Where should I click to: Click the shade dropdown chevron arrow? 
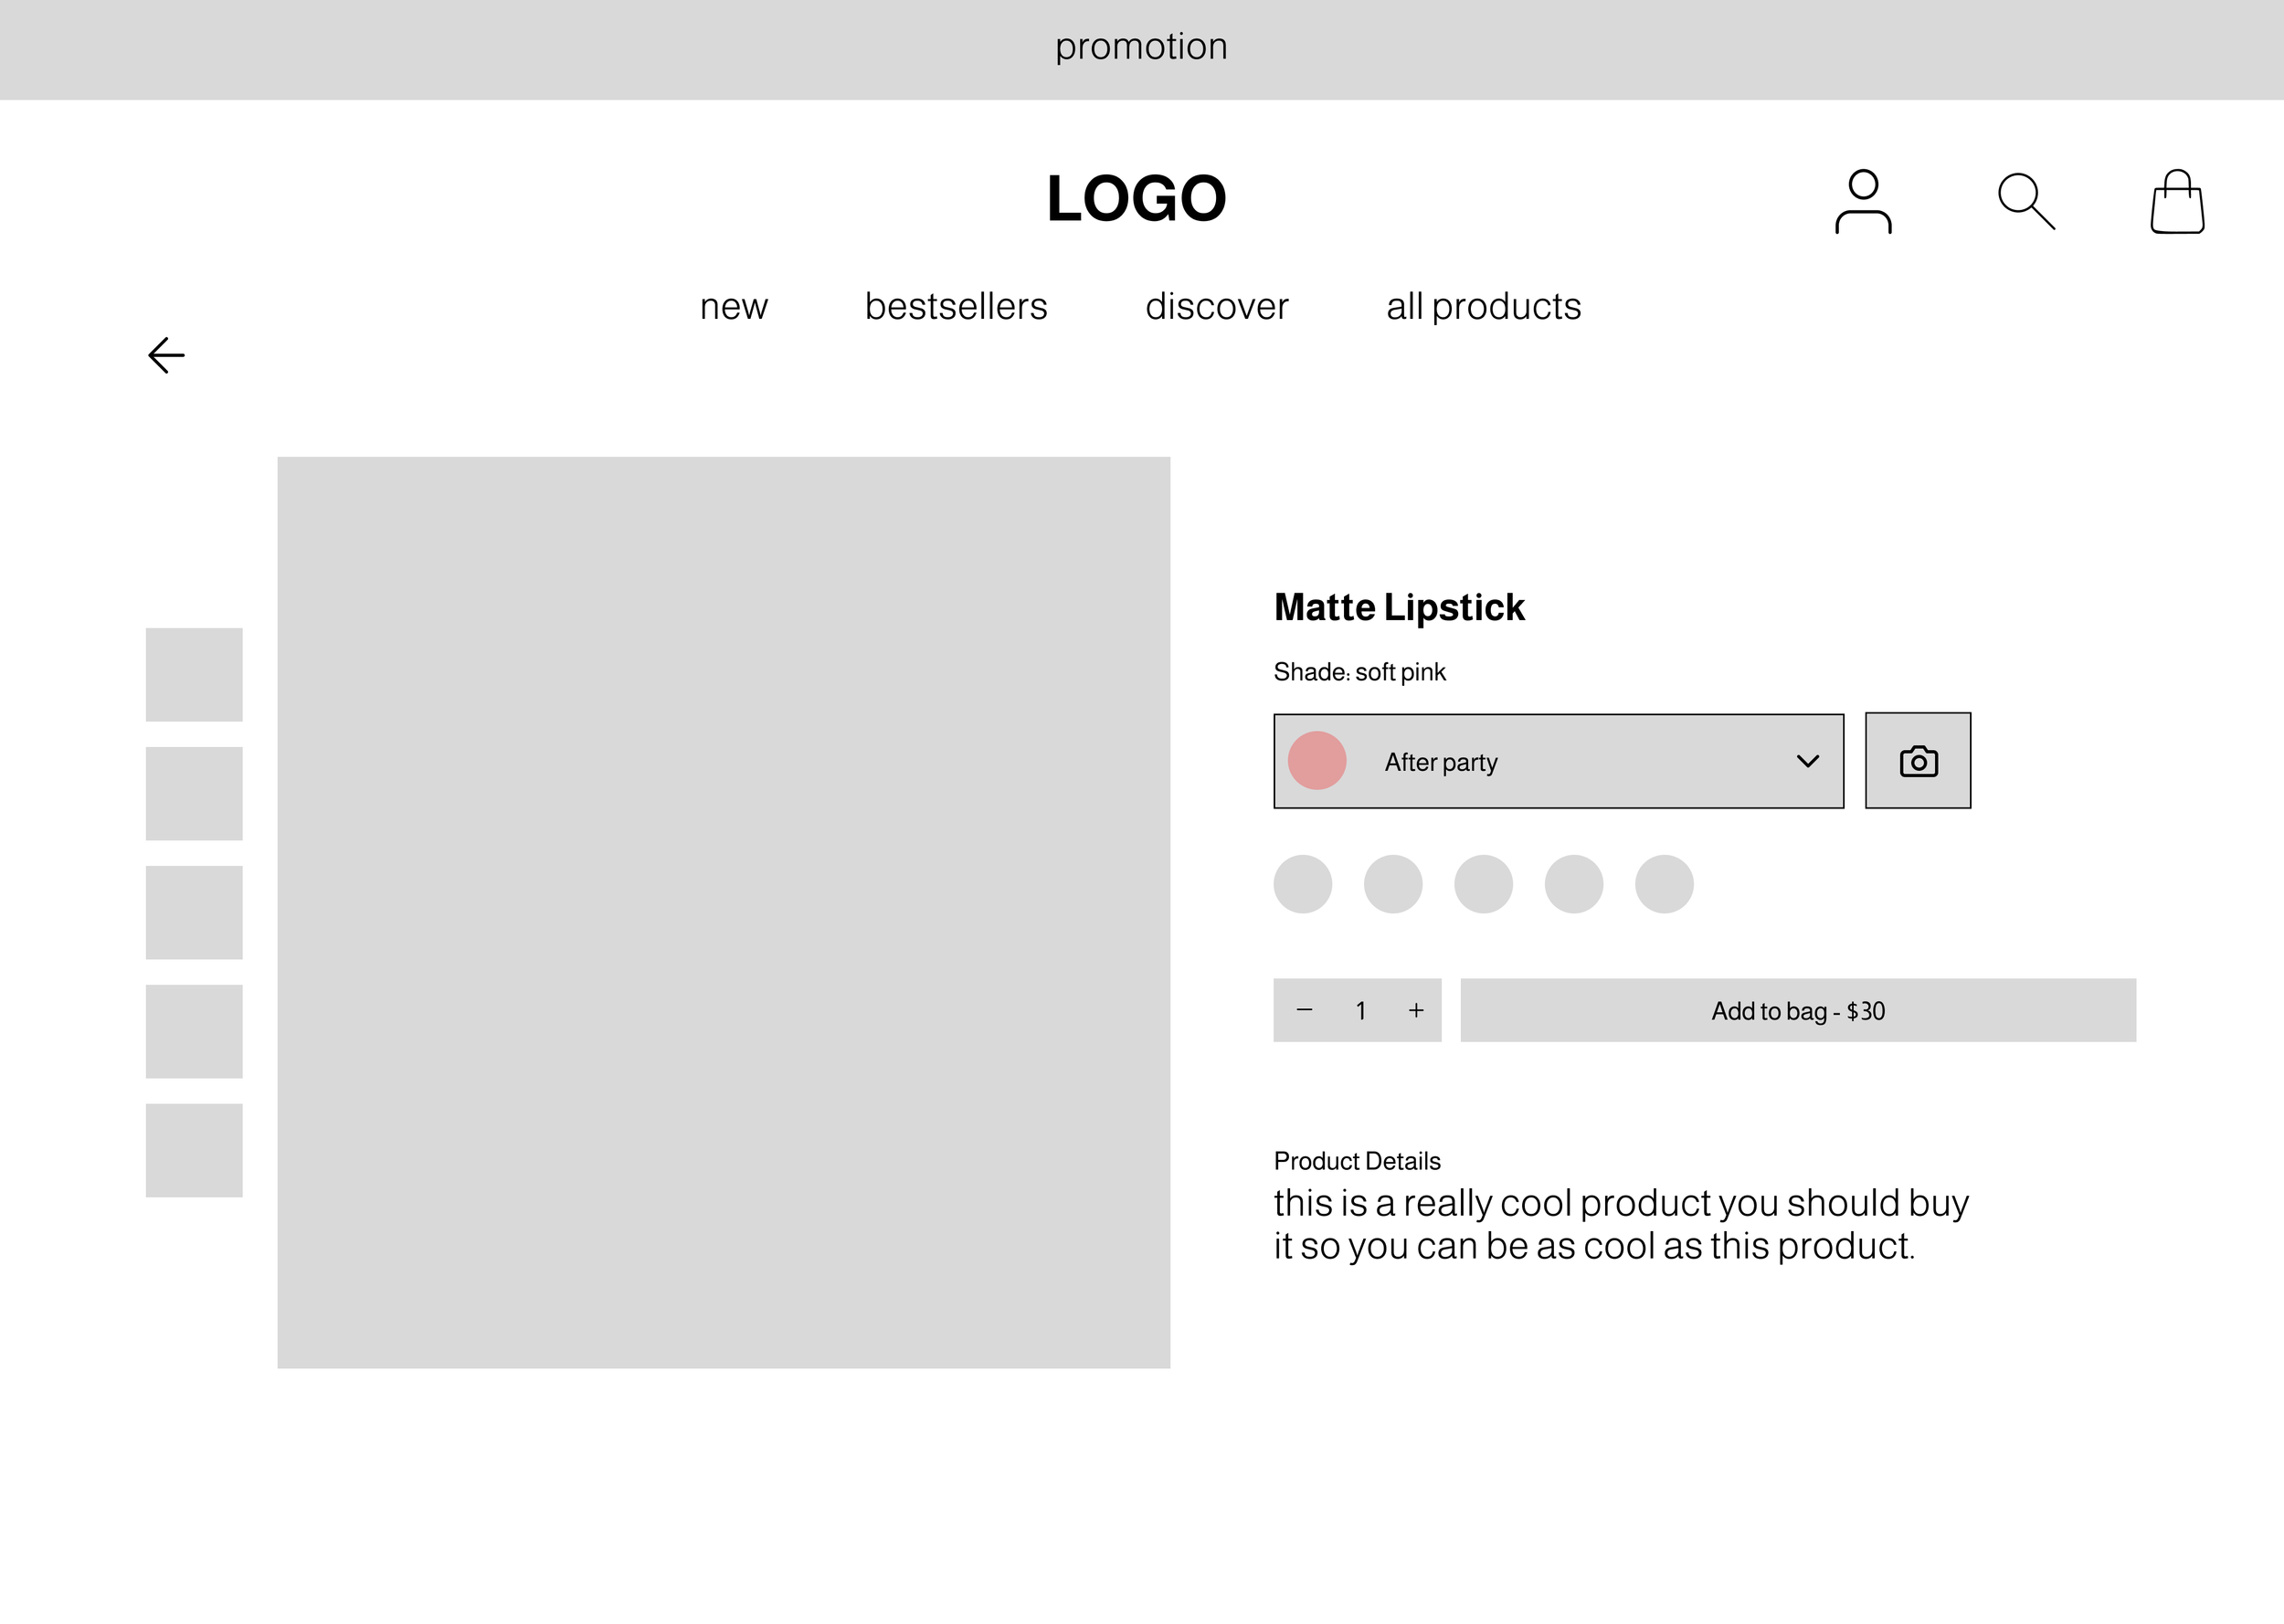[1807, 761]
